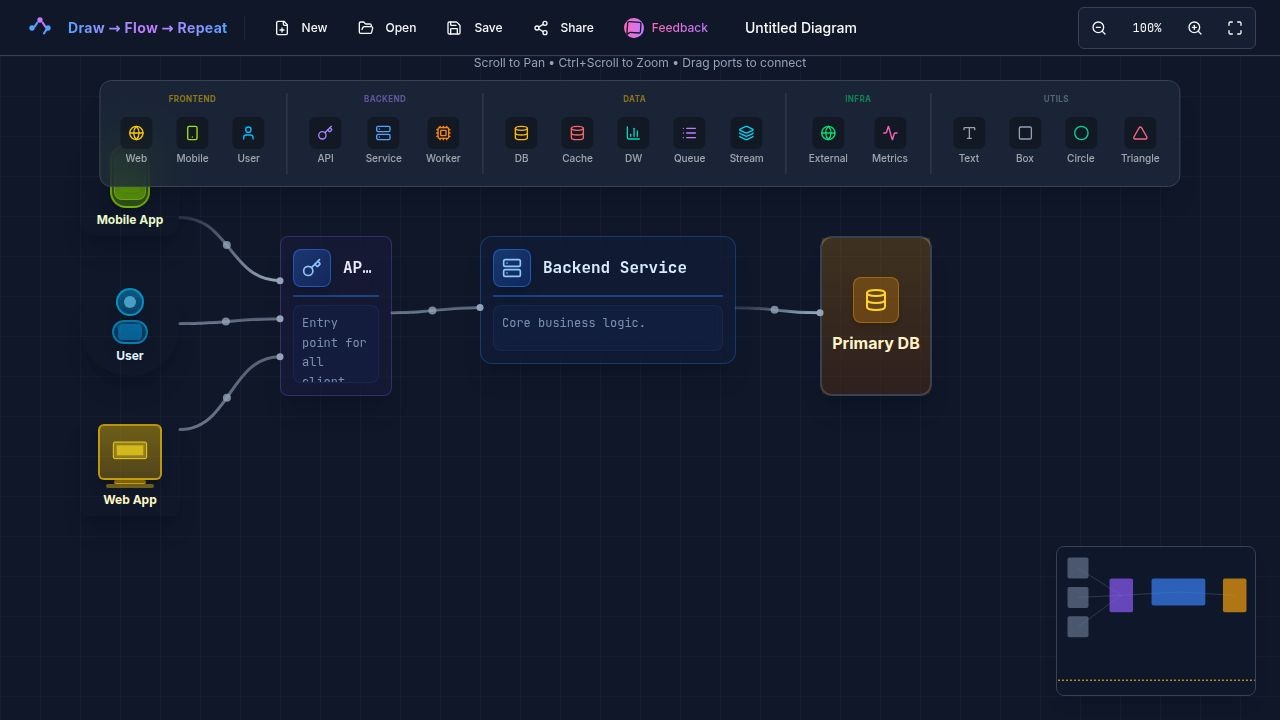Click the purple API block in minimap
This screenshot has height=720, width=1280.
(x=1121, y=595)
